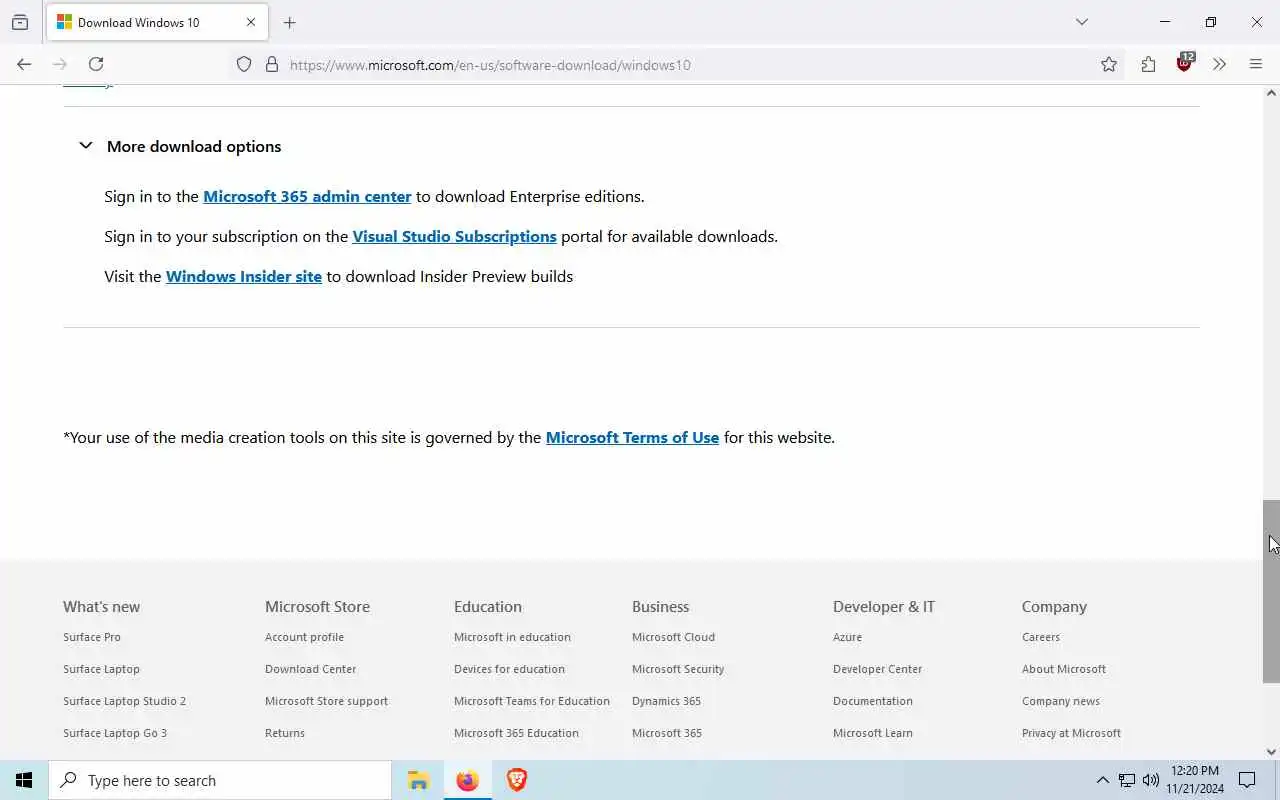This screenshot has height=800, width=1280.
Task: Switch to Firefox in the taskbar
Action: pos(467,780)
